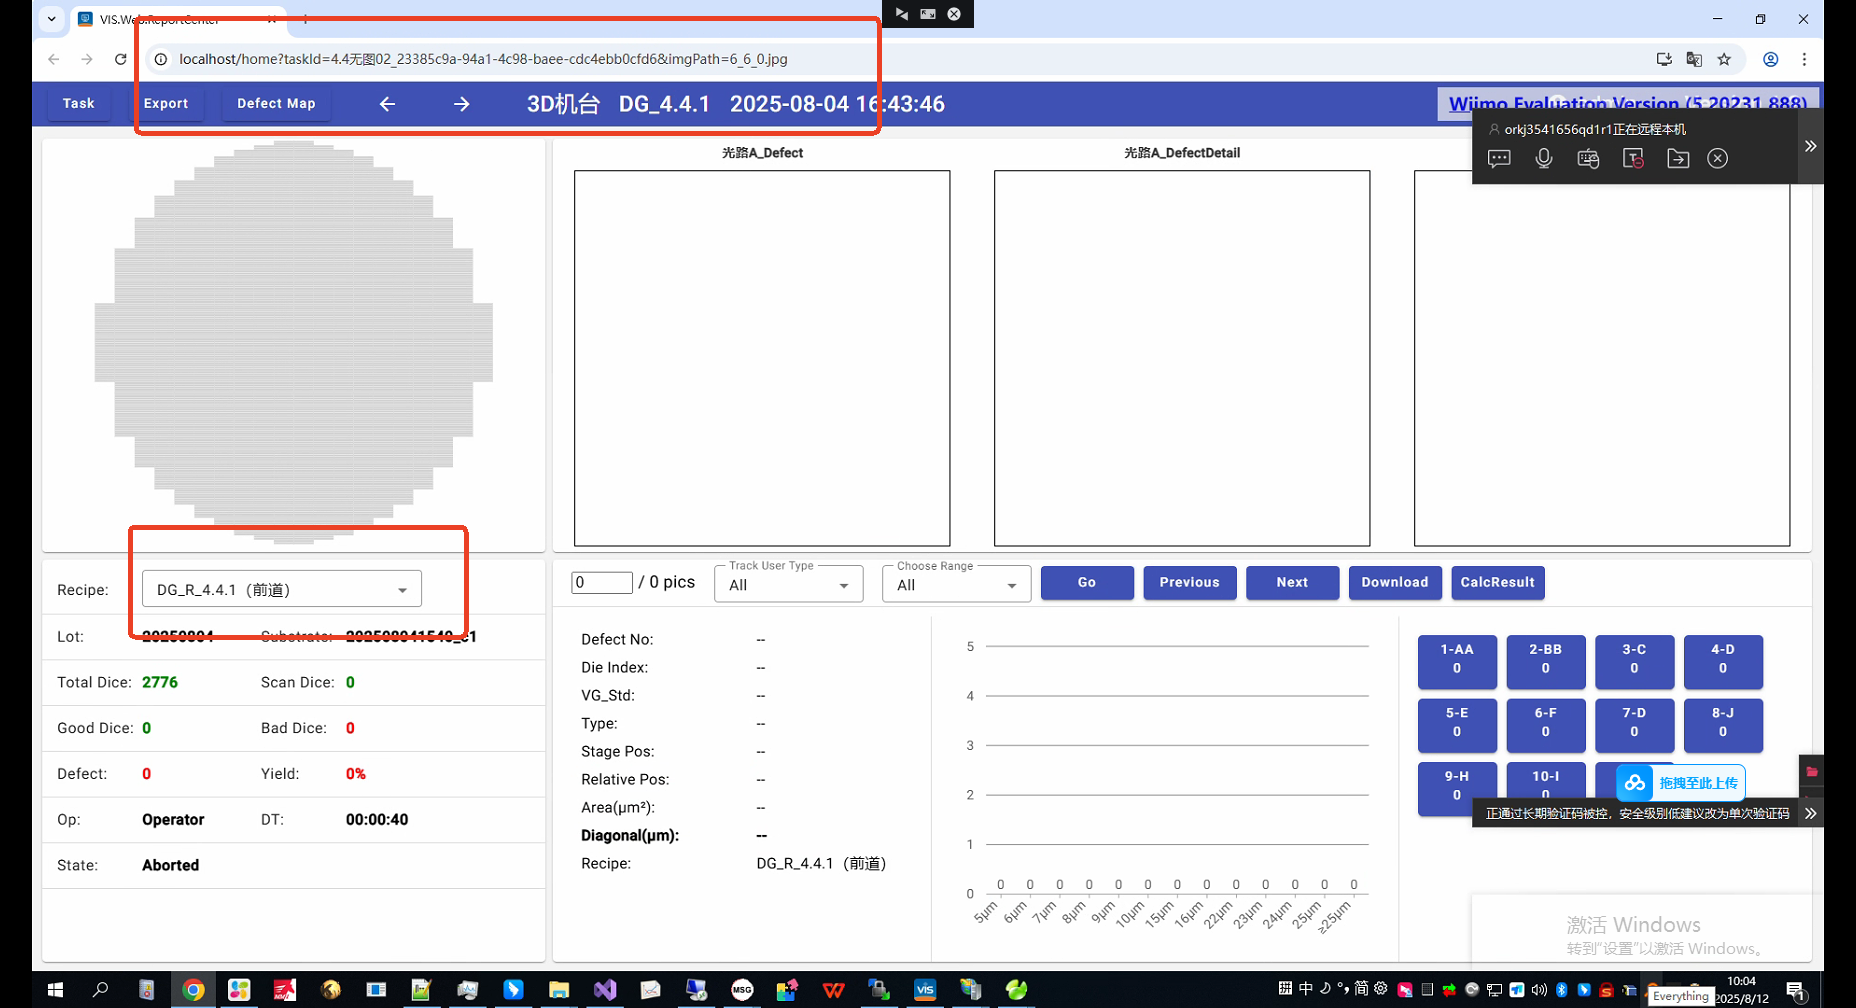Bookmark this page with the star icon
Viewport: 1856px width, 1008px height.
[x=1724, y=59]
